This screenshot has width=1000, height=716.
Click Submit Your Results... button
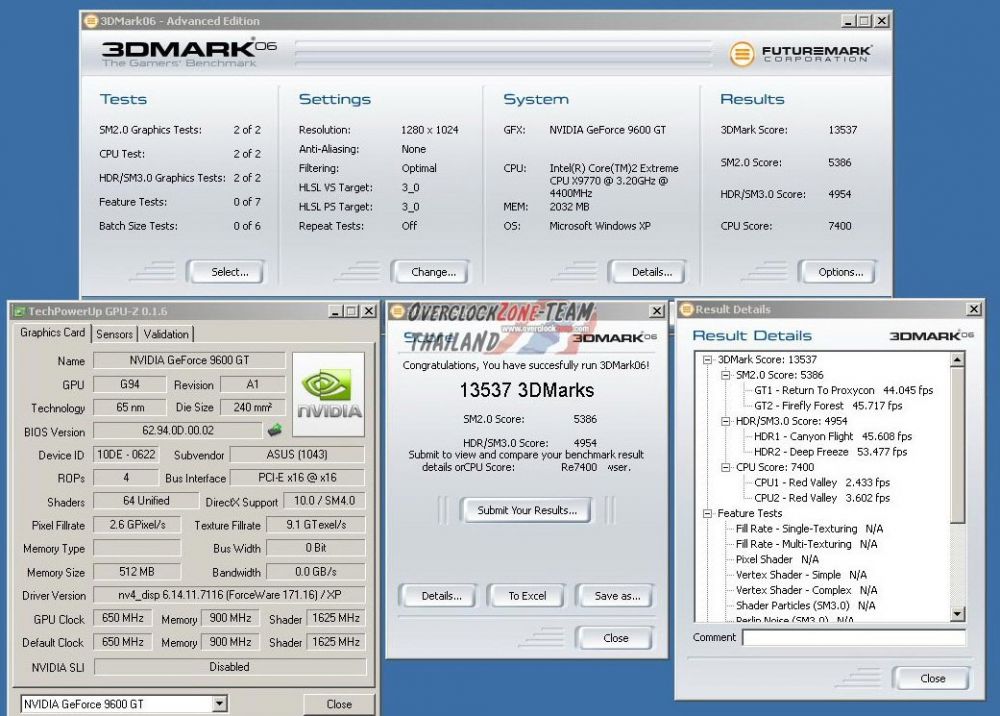coord(526,510)
